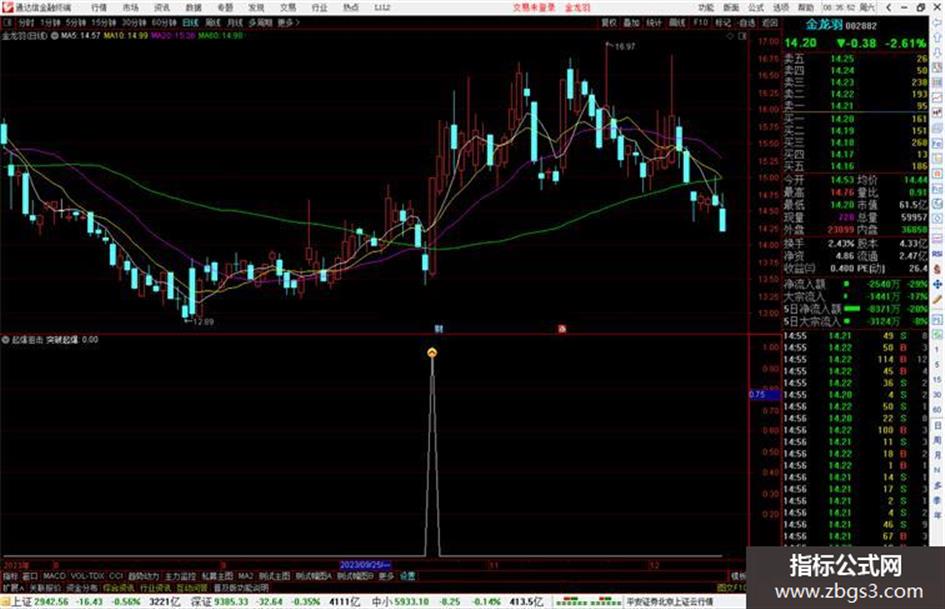The width and height of the screenshot is (945, 609).
Task: Open the 帮助 menu
Action: 806,7
